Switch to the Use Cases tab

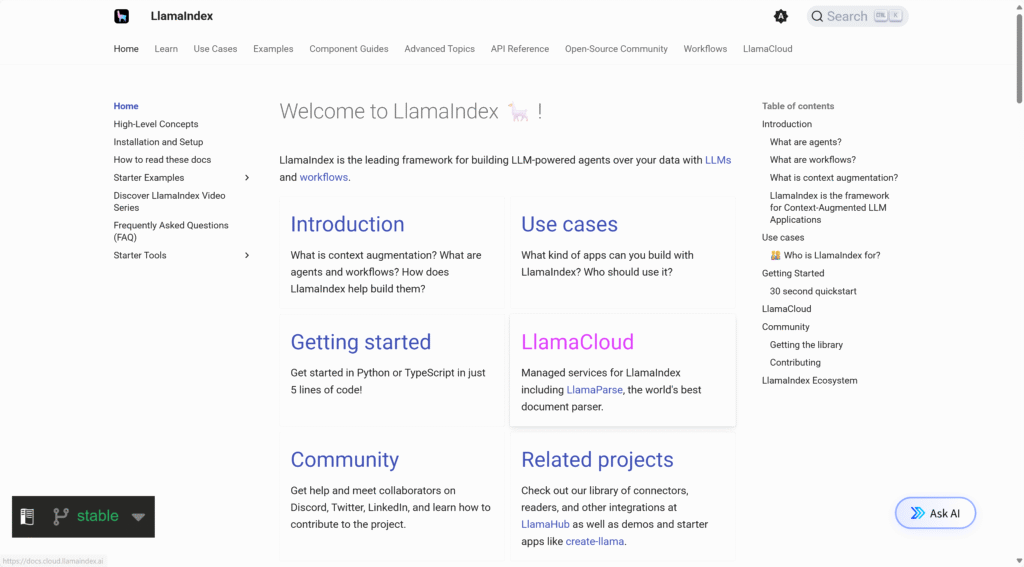(215, 49)
